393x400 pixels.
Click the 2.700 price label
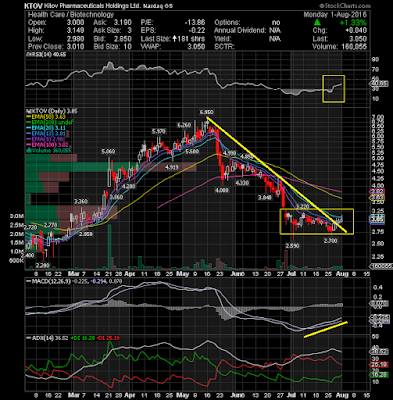[331, 241]
